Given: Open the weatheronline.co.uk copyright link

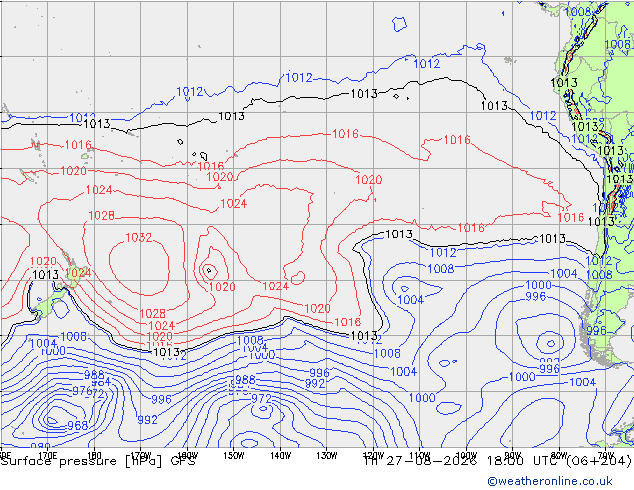Looking at the screenshot, I should [549, 481].
